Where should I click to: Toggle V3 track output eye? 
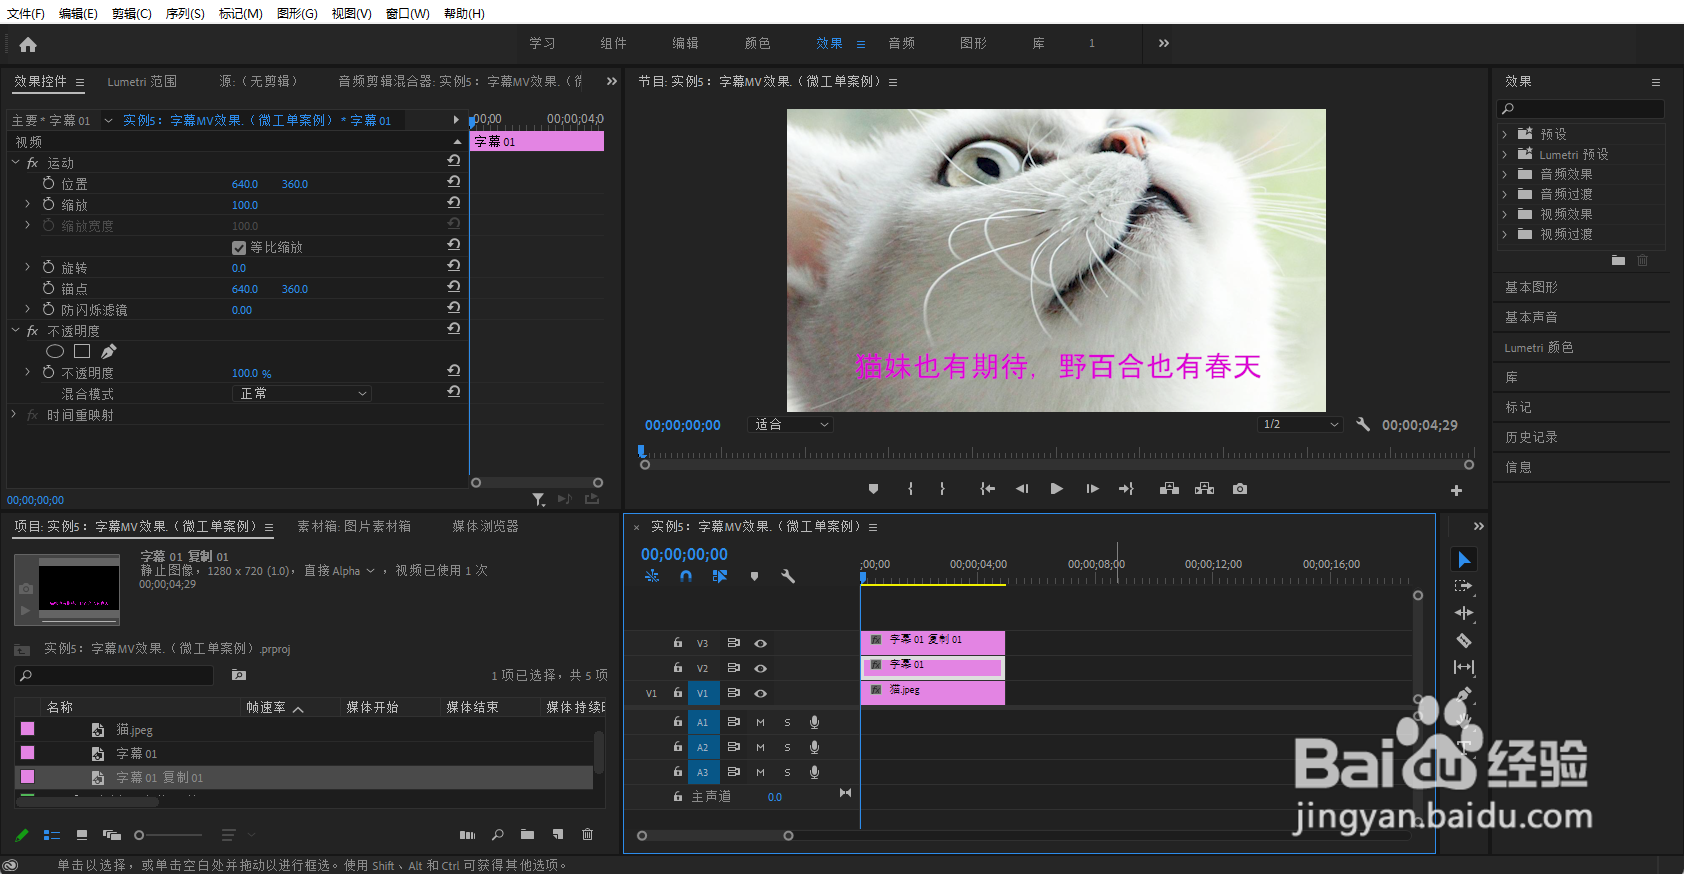click(760, 643)
